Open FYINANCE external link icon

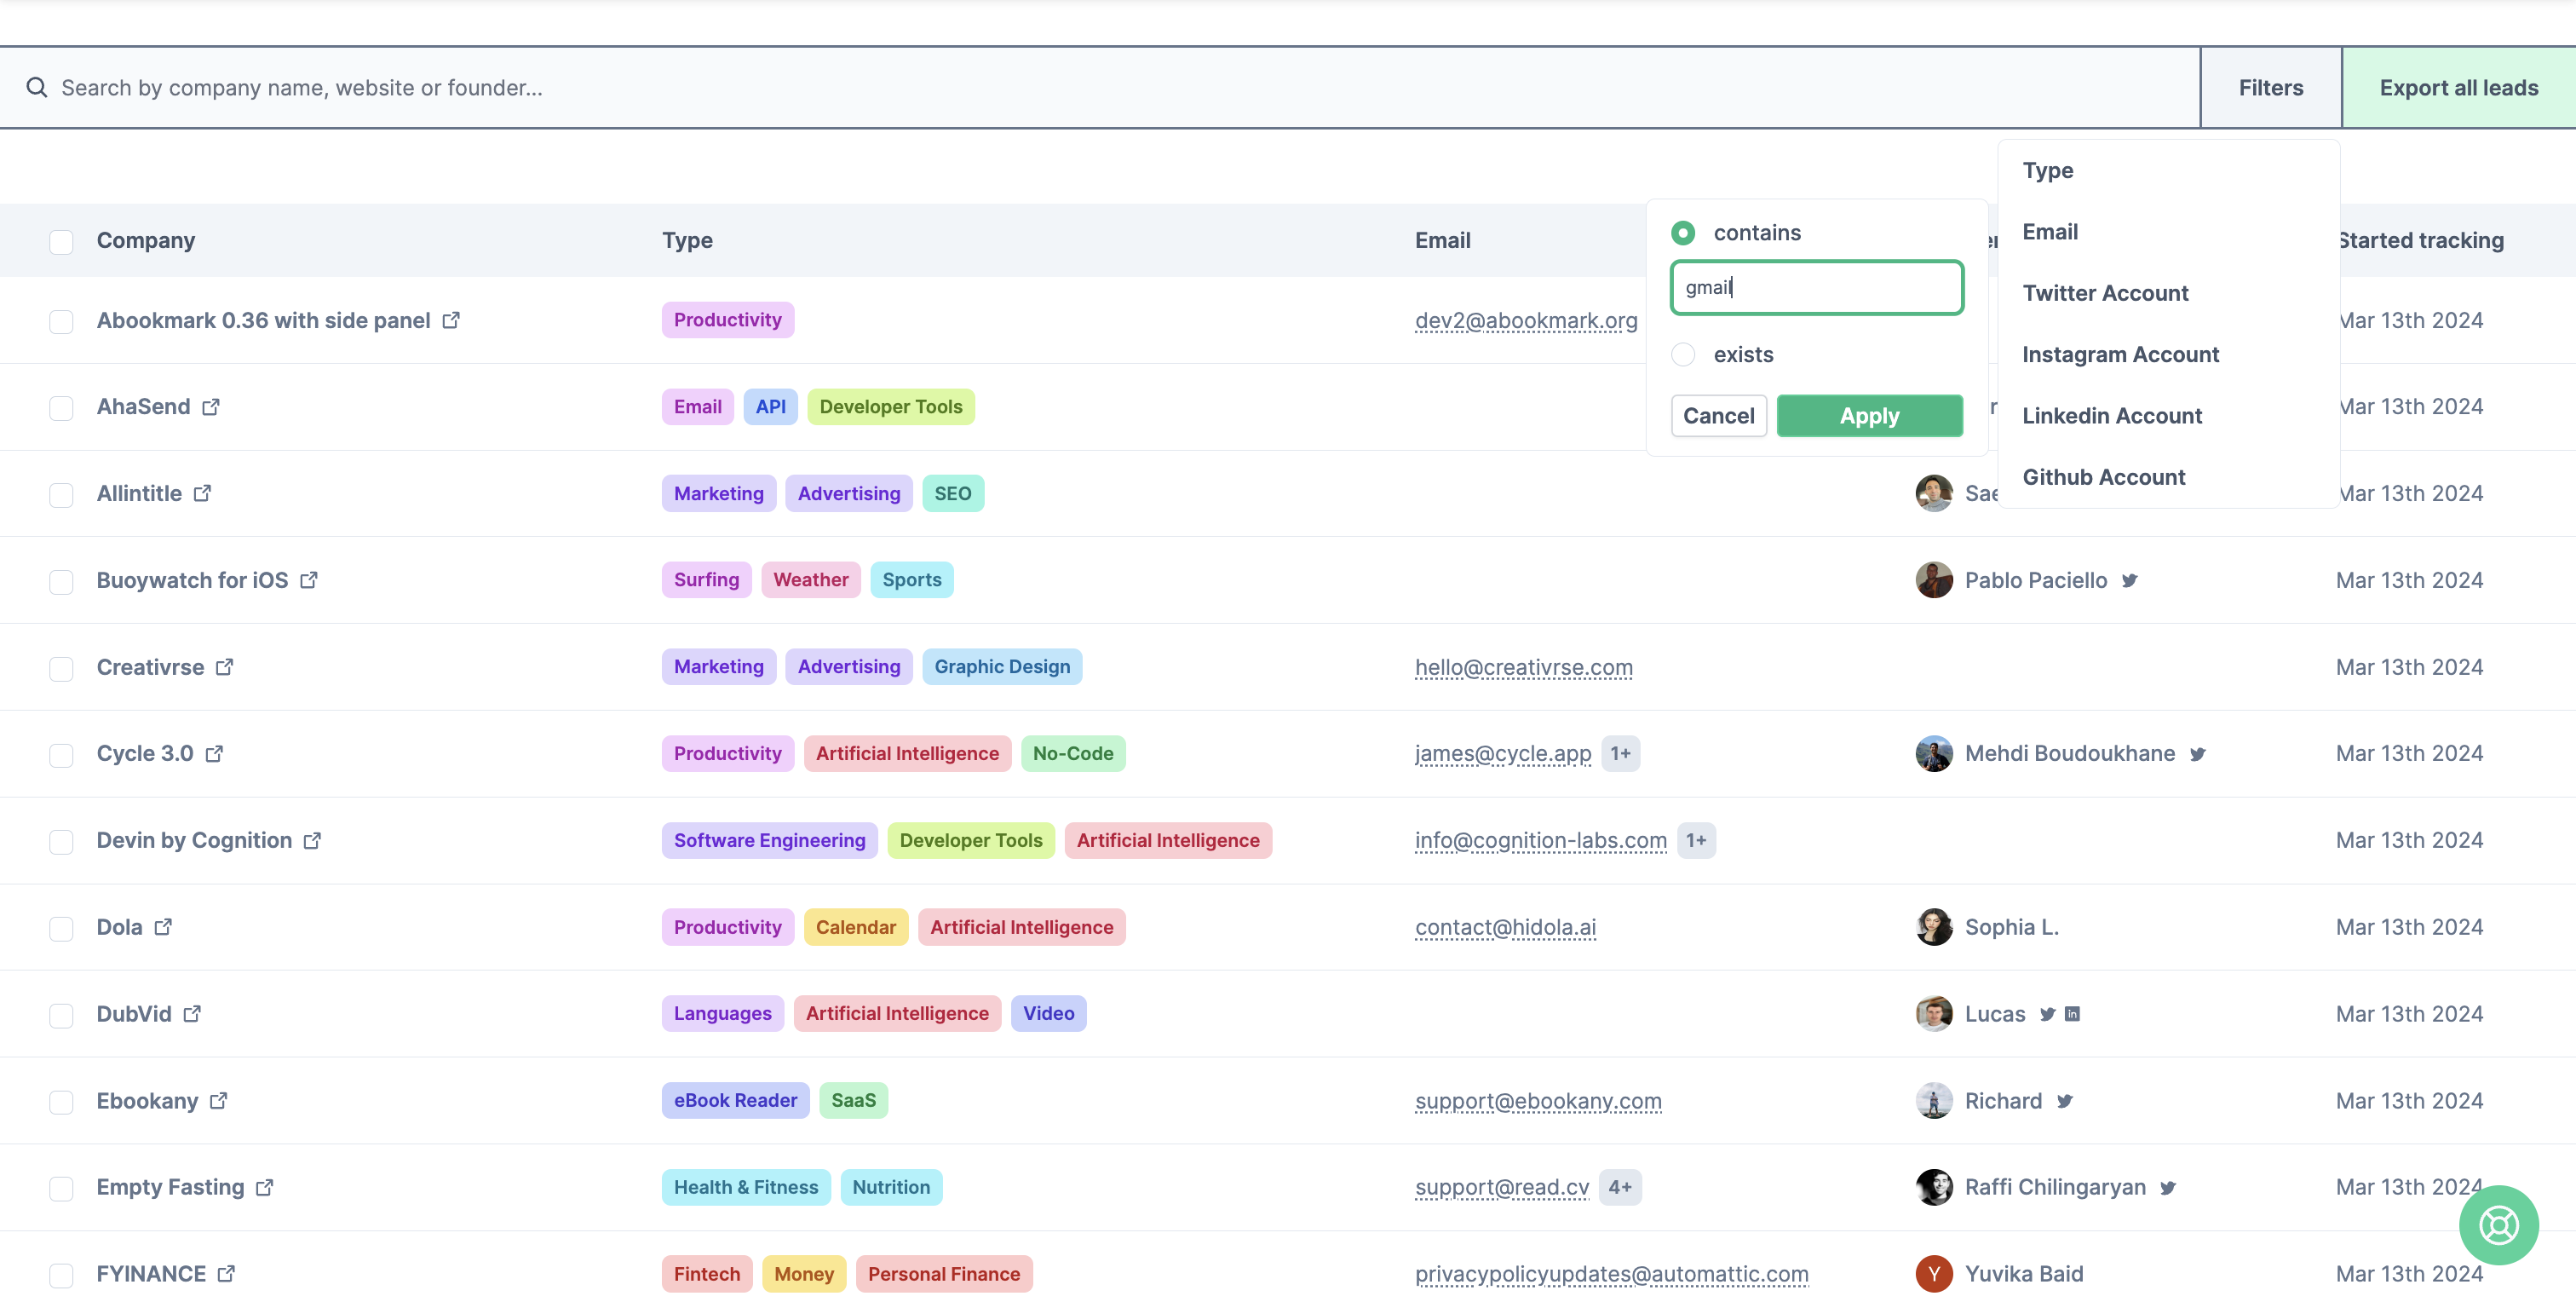pos(227,1273)
